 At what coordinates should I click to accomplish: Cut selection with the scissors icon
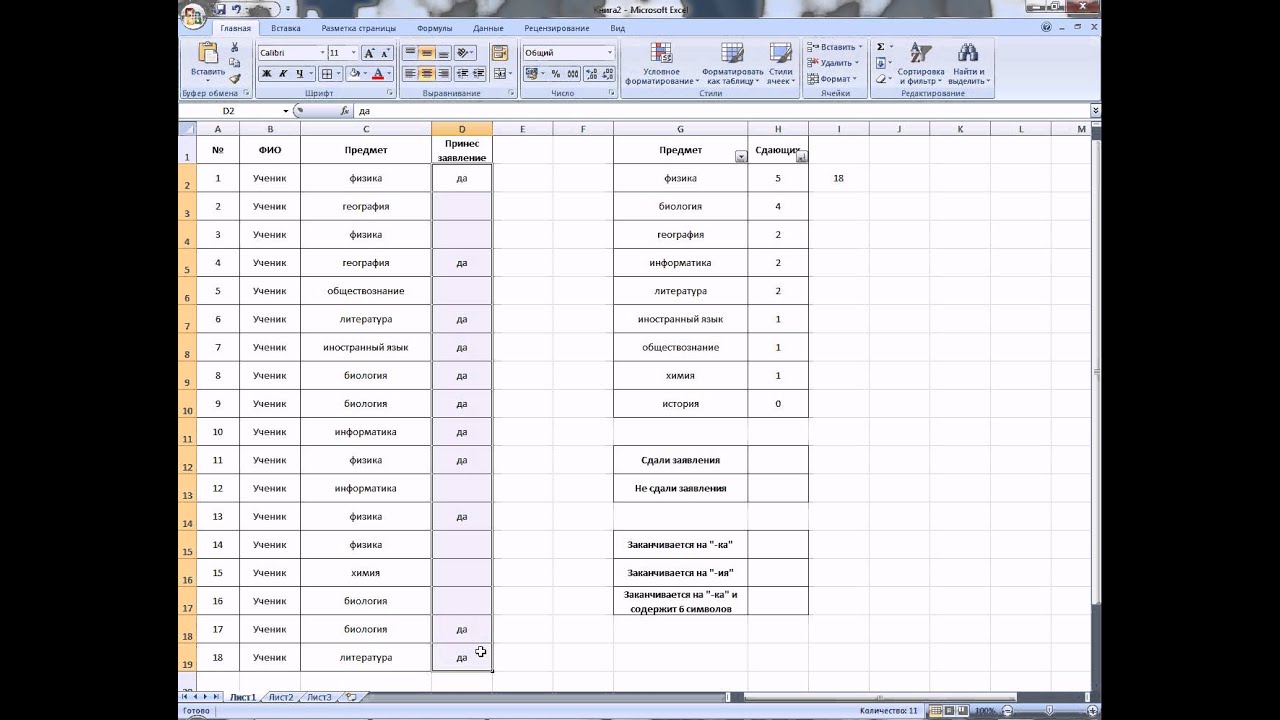pyautogui.click(x=235, y=47)
